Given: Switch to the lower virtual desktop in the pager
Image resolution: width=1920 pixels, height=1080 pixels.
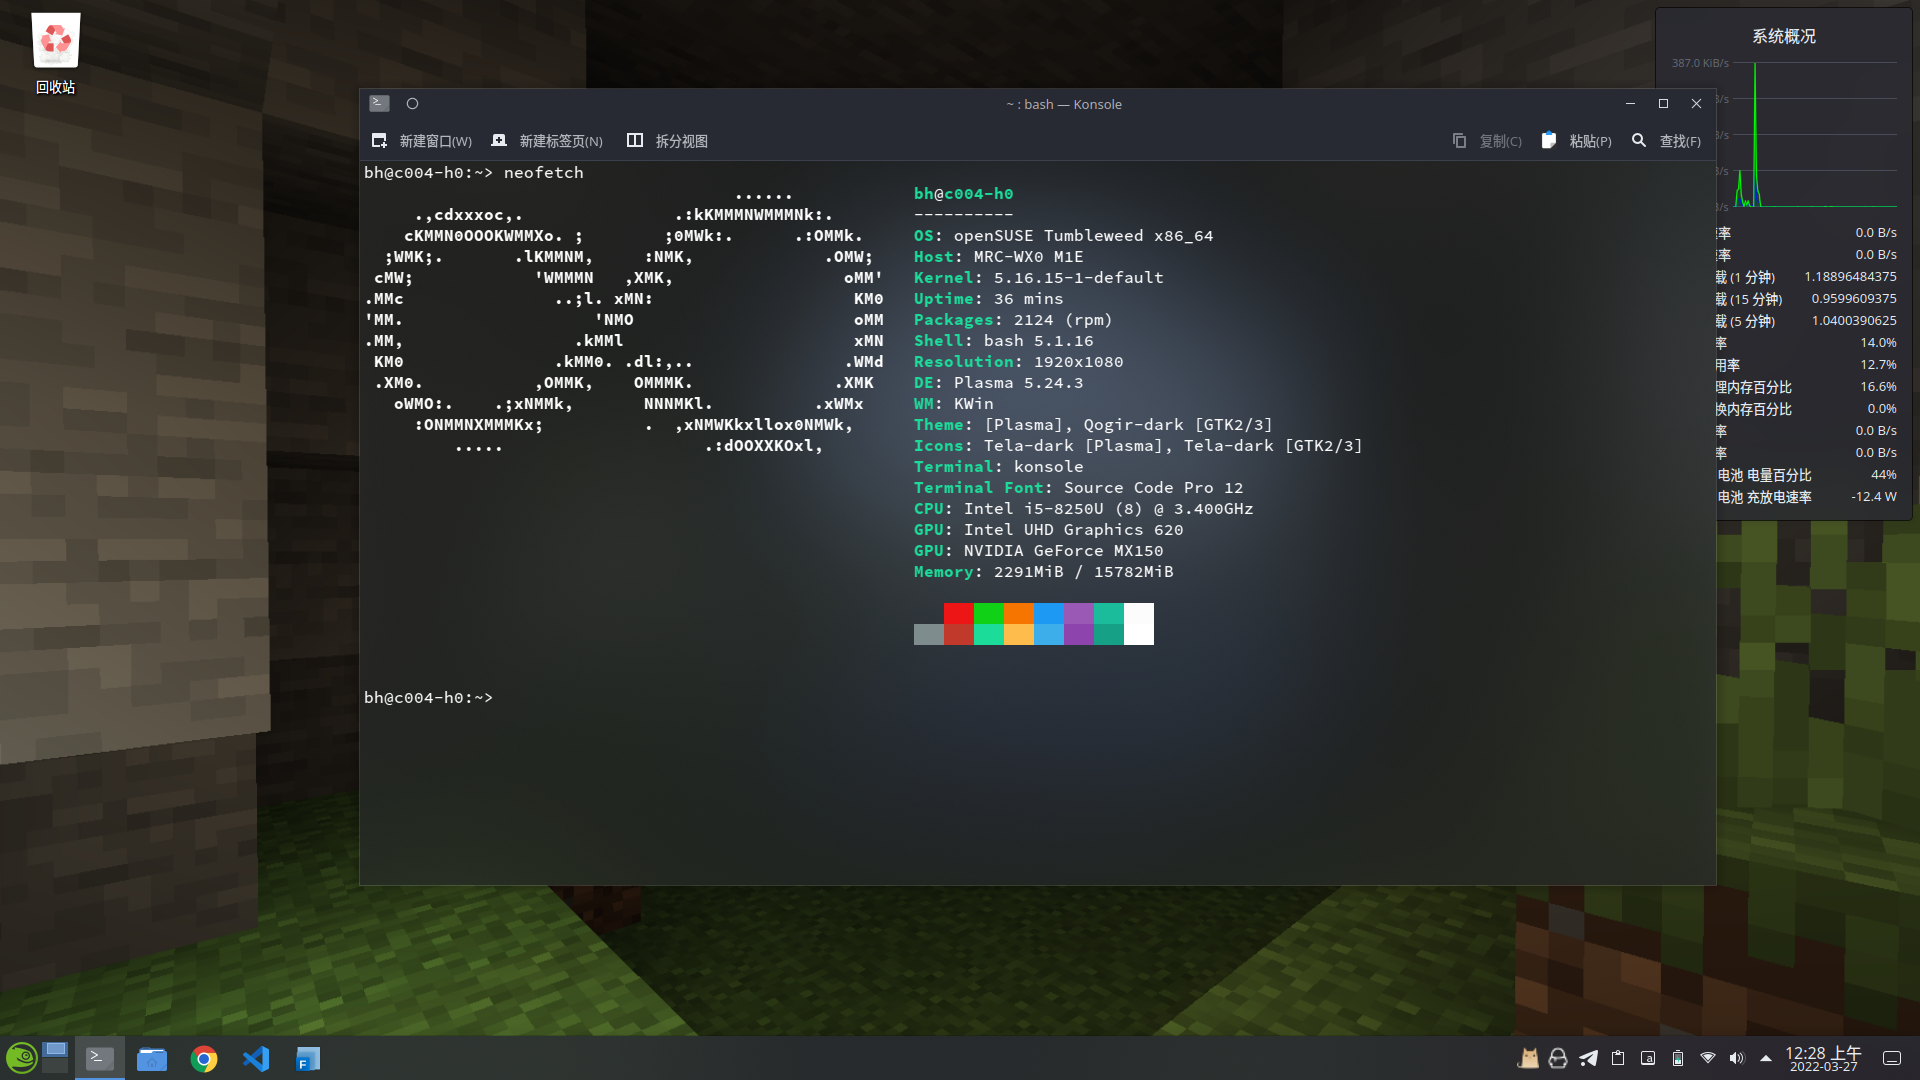Looking at the screenshot, I should click(55, 1067).
